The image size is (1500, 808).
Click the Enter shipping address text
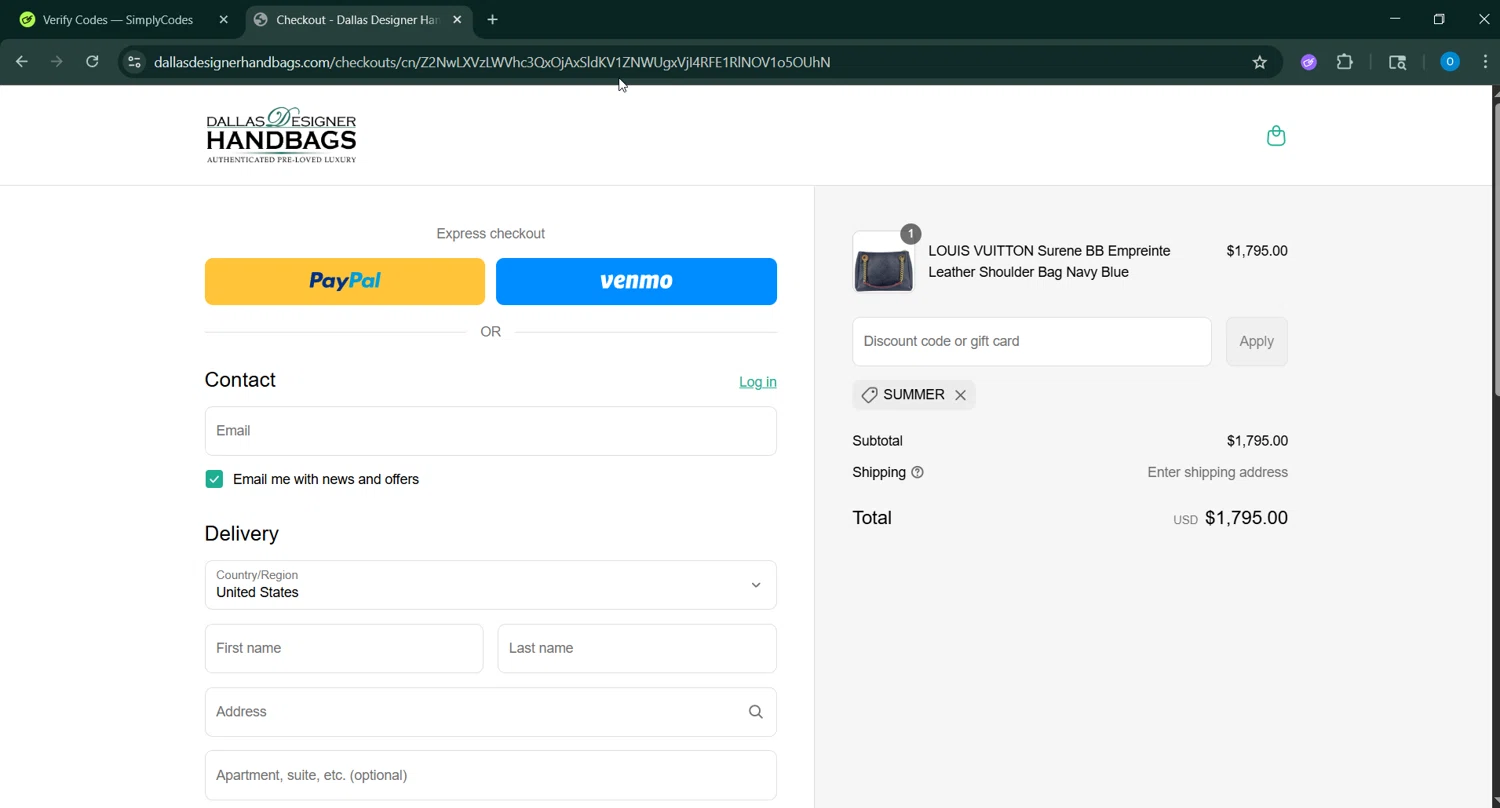1217,472
